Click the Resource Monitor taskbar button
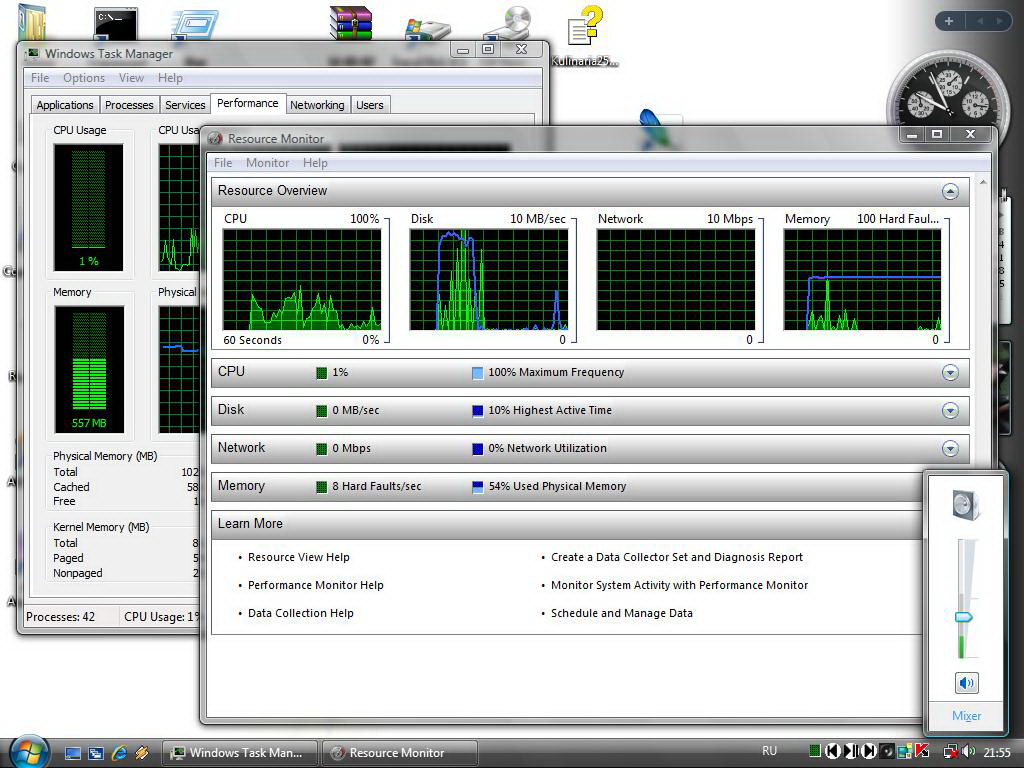The height and width of the screenshot is (768, 1024). point(399,753)
